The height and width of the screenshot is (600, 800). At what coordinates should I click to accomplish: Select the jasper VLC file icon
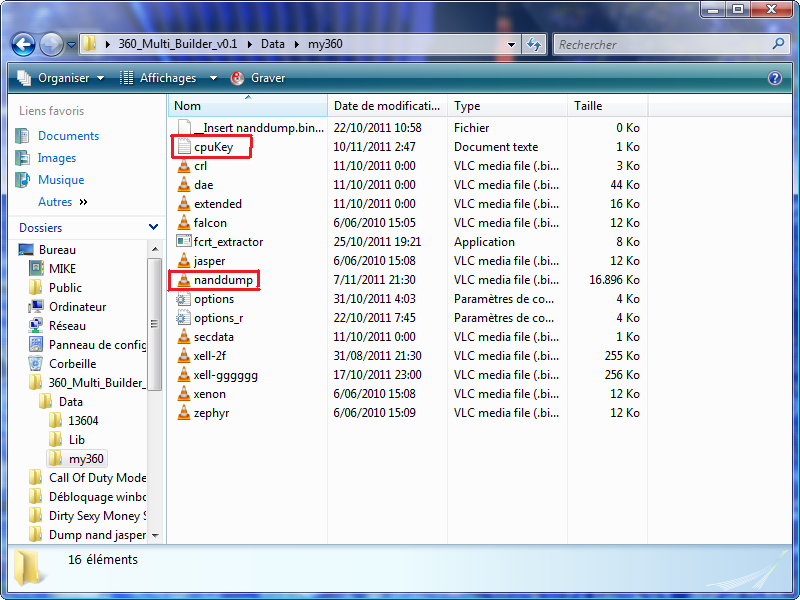pos(184,261)
